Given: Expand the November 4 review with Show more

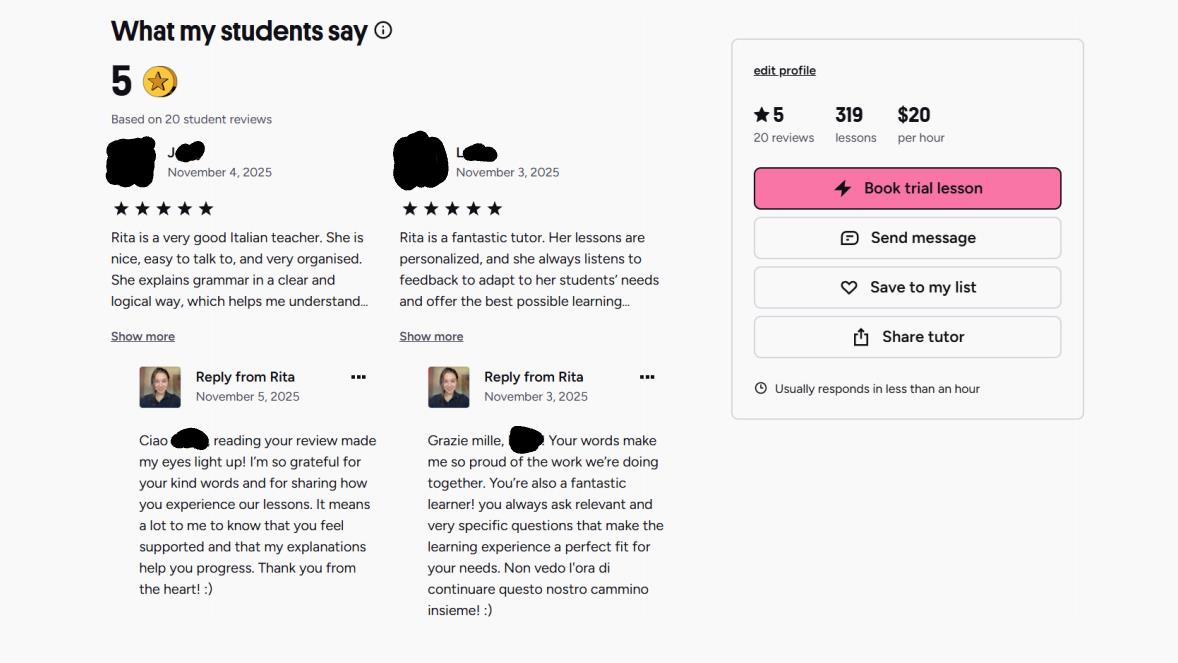Looking at the screenshot, I should click(x=143, y=337).
